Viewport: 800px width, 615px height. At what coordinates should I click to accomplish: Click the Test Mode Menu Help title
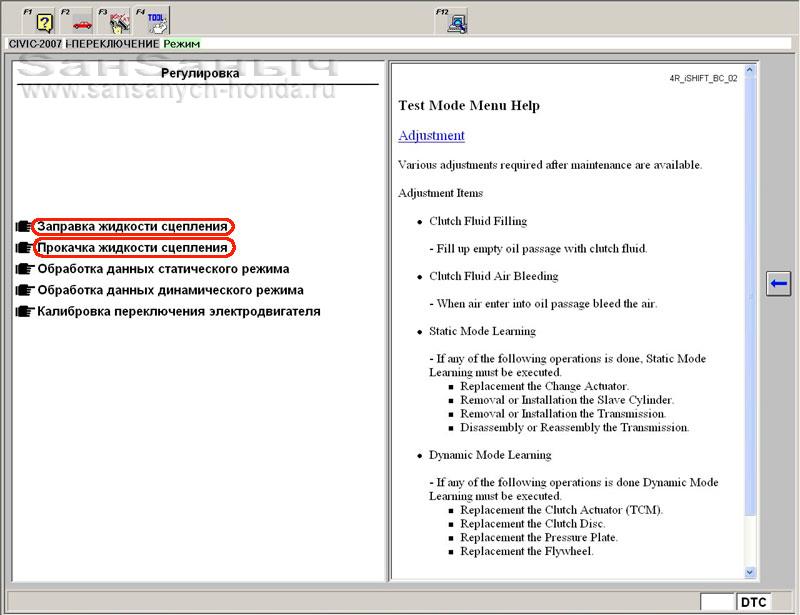tap(469, 106)
